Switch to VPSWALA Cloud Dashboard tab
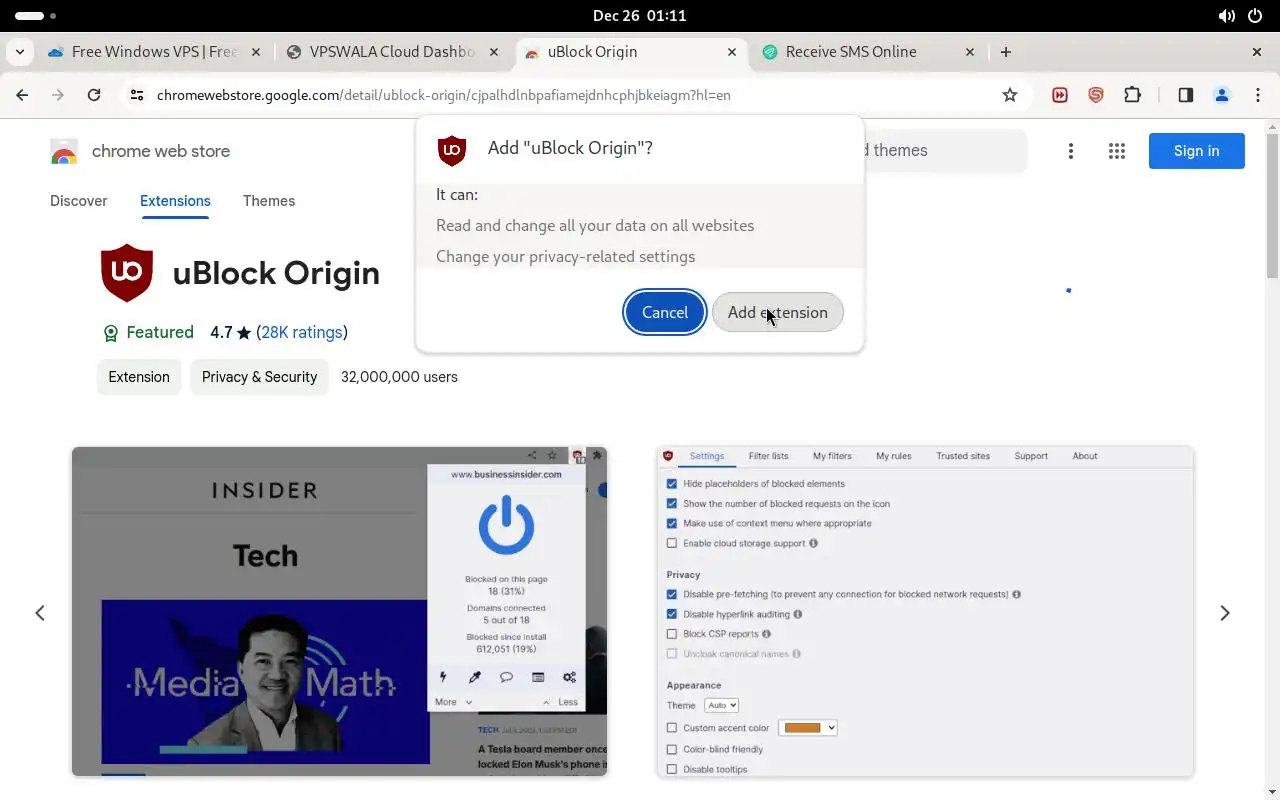The height and width of the screenshot is (800, 1280). pyautogui.click(x=392, y=52)
